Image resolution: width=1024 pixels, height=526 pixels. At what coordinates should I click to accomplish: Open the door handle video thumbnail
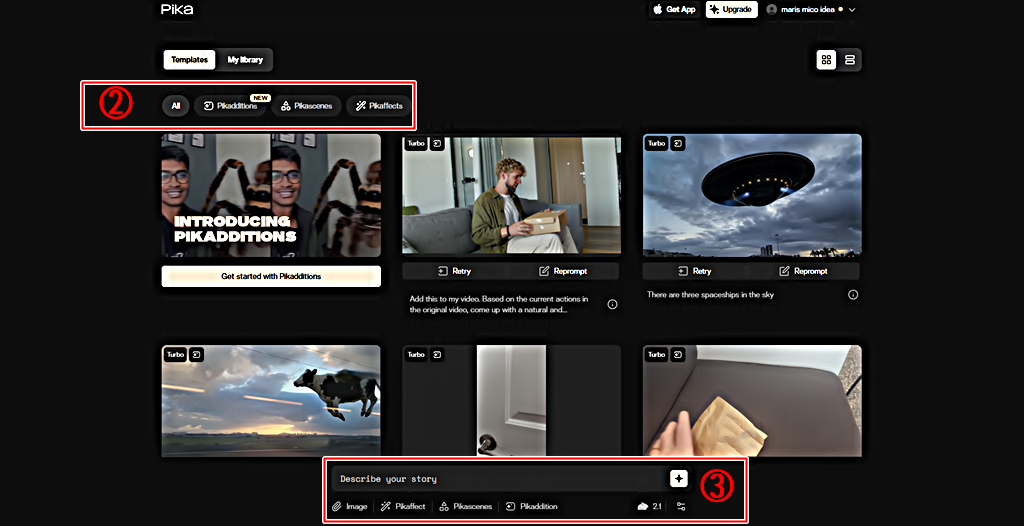pyautogui.click(x=511, y=401)
